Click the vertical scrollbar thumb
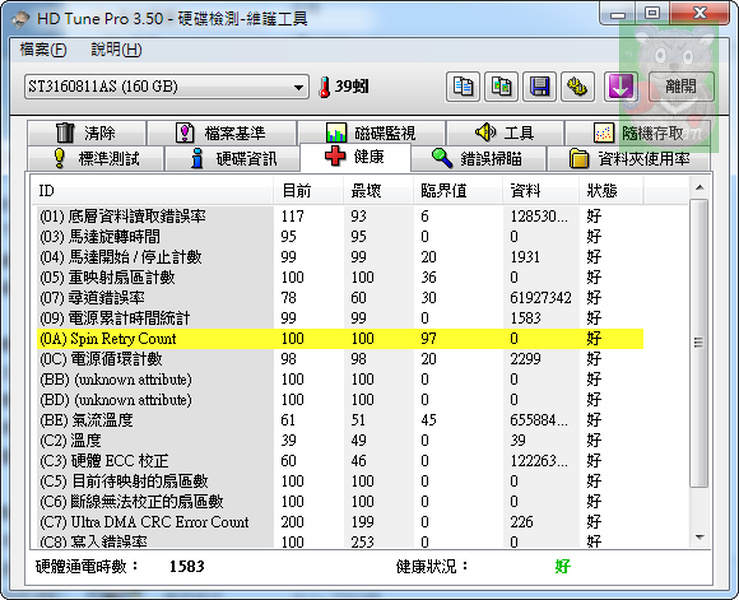The width and height of the screenshot is (739, 600). coord(699,343)
